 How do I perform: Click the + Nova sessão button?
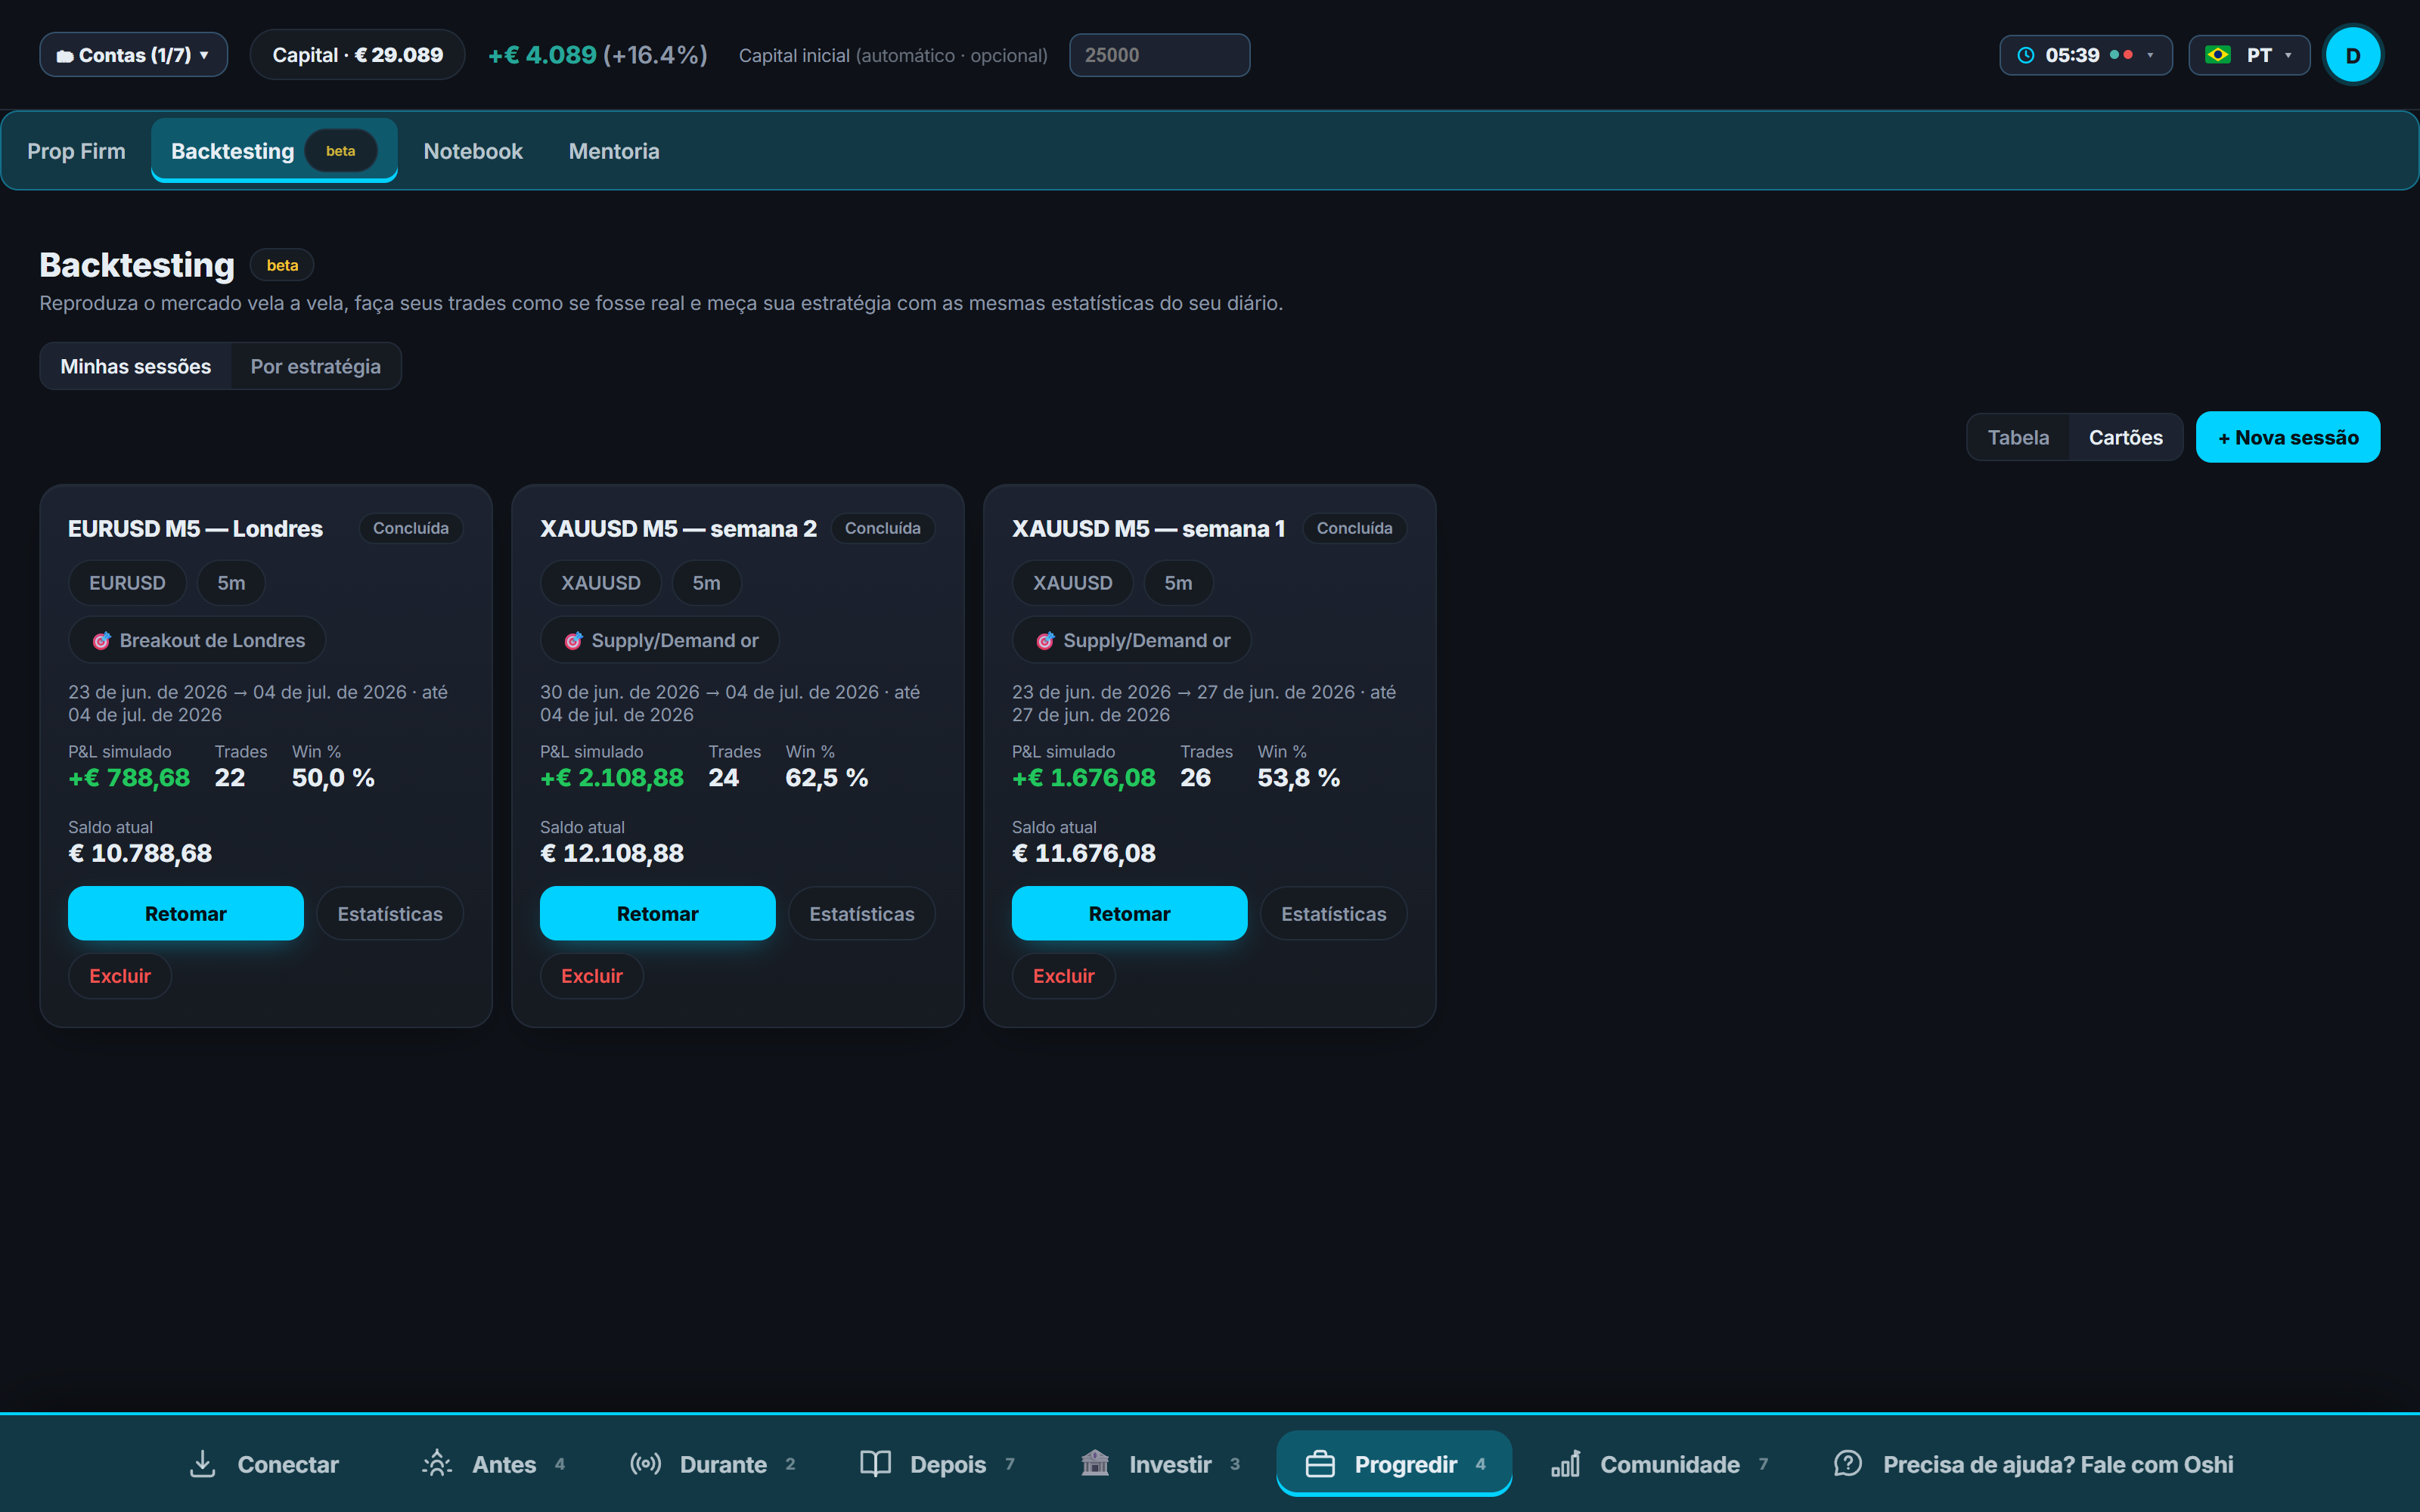tap(2287, 437)
